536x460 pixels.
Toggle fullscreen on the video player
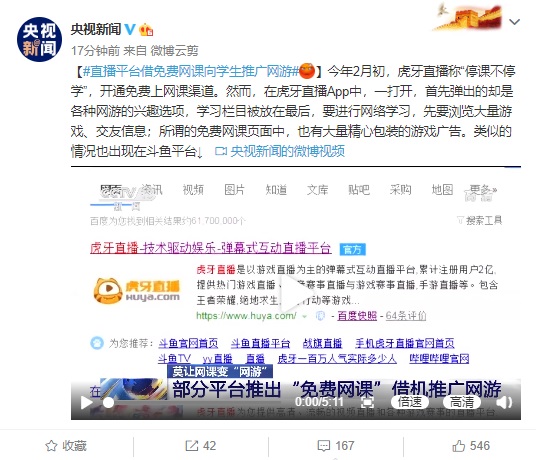(x=367, y=402)
